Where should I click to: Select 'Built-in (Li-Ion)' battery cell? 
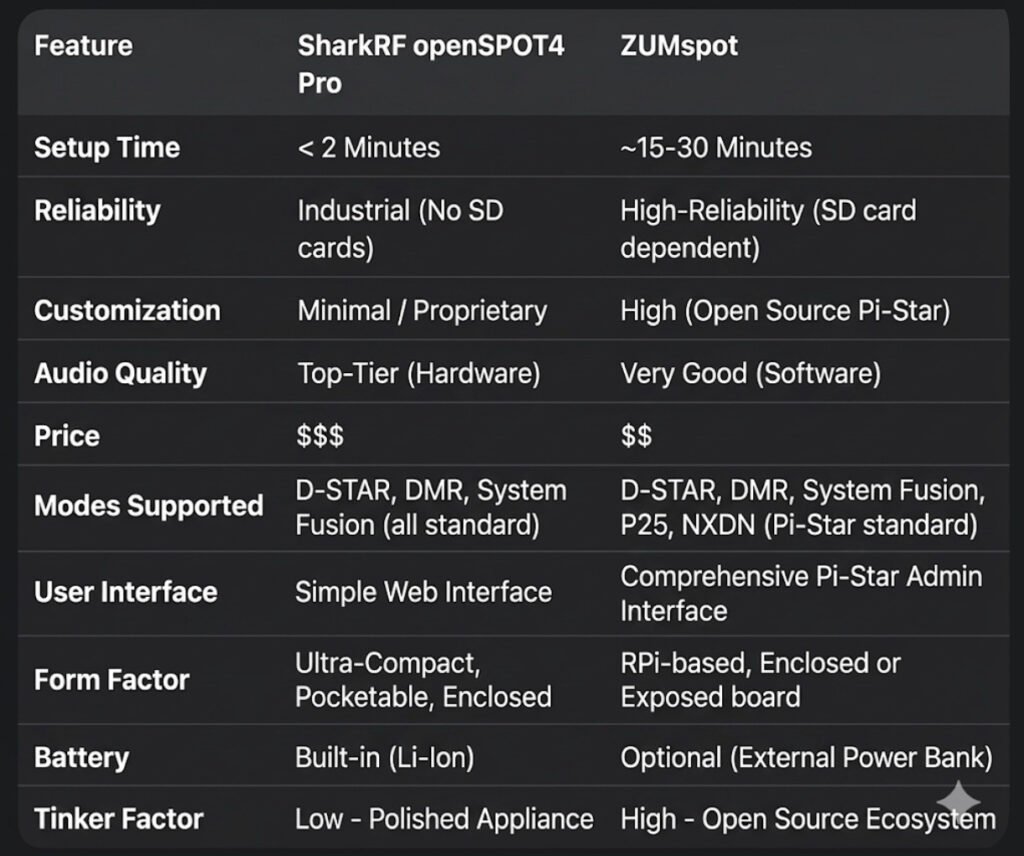(x=384, y=757)
